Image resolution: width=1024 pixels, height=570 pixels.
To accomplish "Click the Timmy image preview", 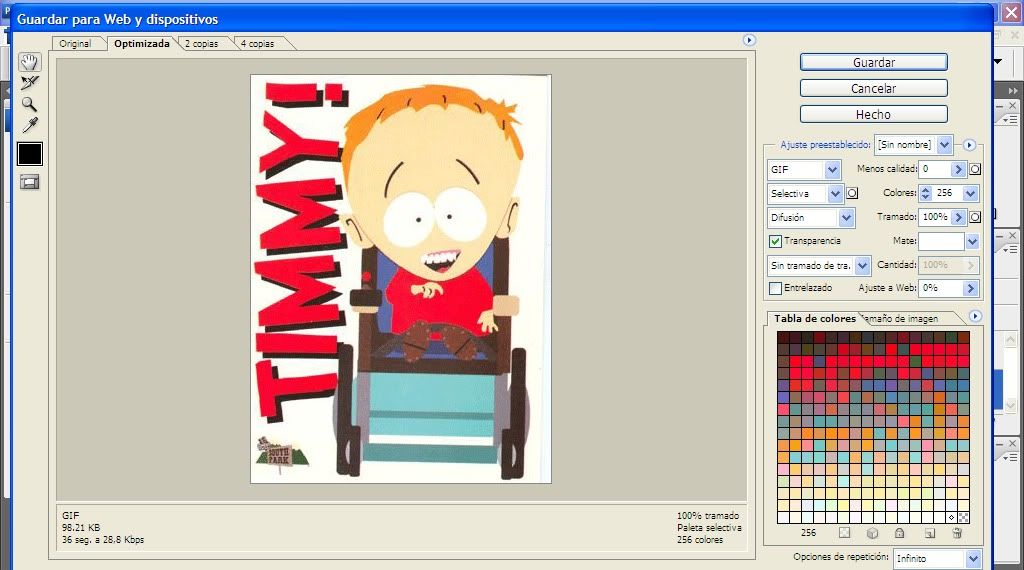I will 401,279.
